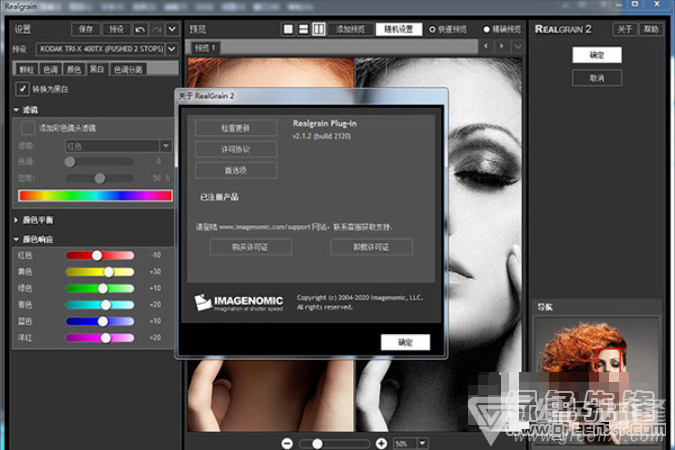Switch to the 黑白 tab
675x450 pixels.
click(x=97, y=69)
